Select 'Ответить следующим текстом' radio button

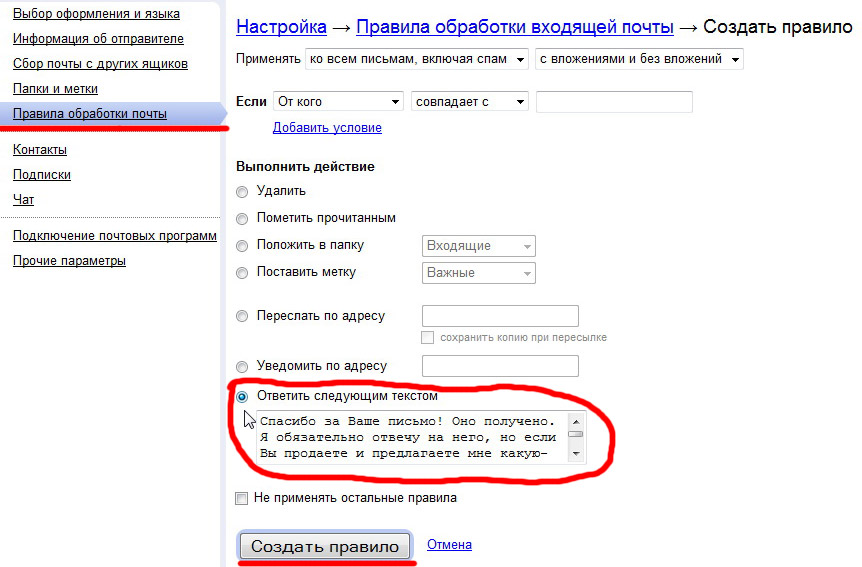coord(242,397)
